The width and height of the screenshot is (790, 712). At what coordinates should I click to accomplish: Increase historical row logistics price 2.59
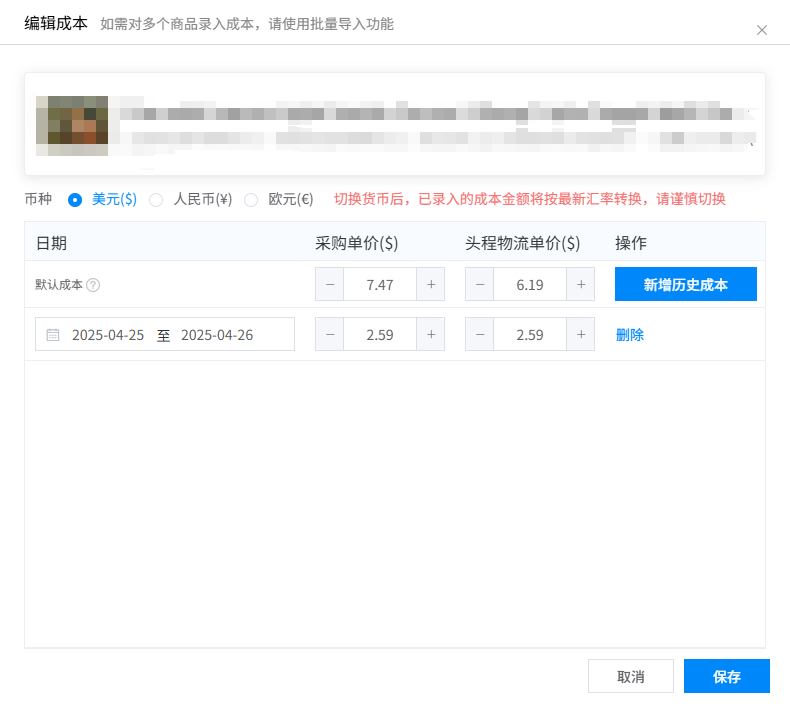tap(580, 335)
